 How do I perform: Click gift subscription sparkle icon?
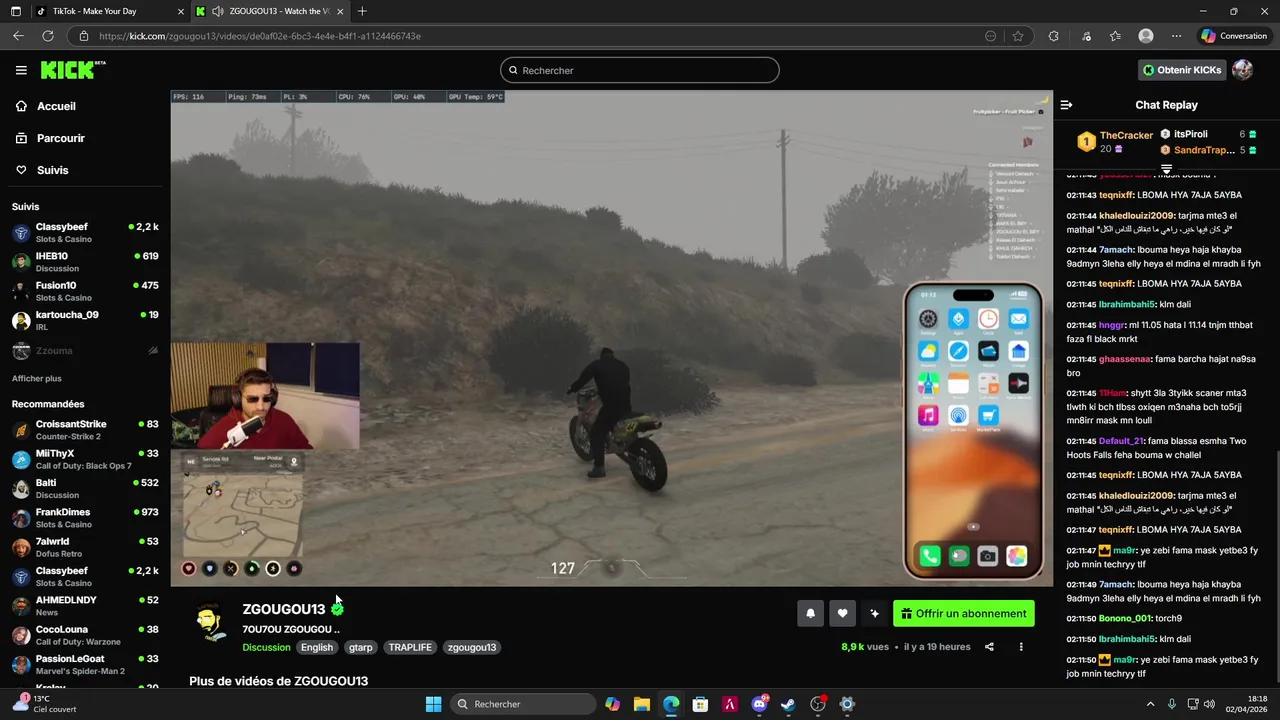tap(874, 614)
